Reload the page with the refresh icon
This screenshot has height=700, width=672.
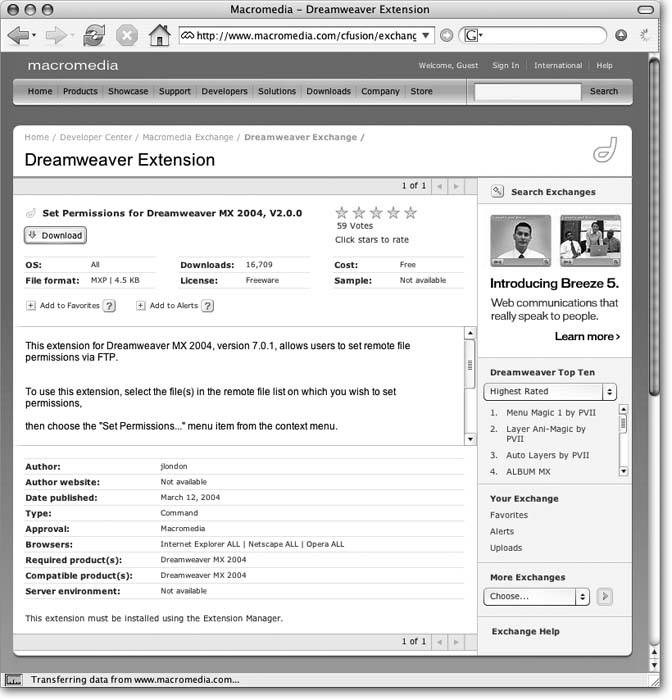pos(94,36)
